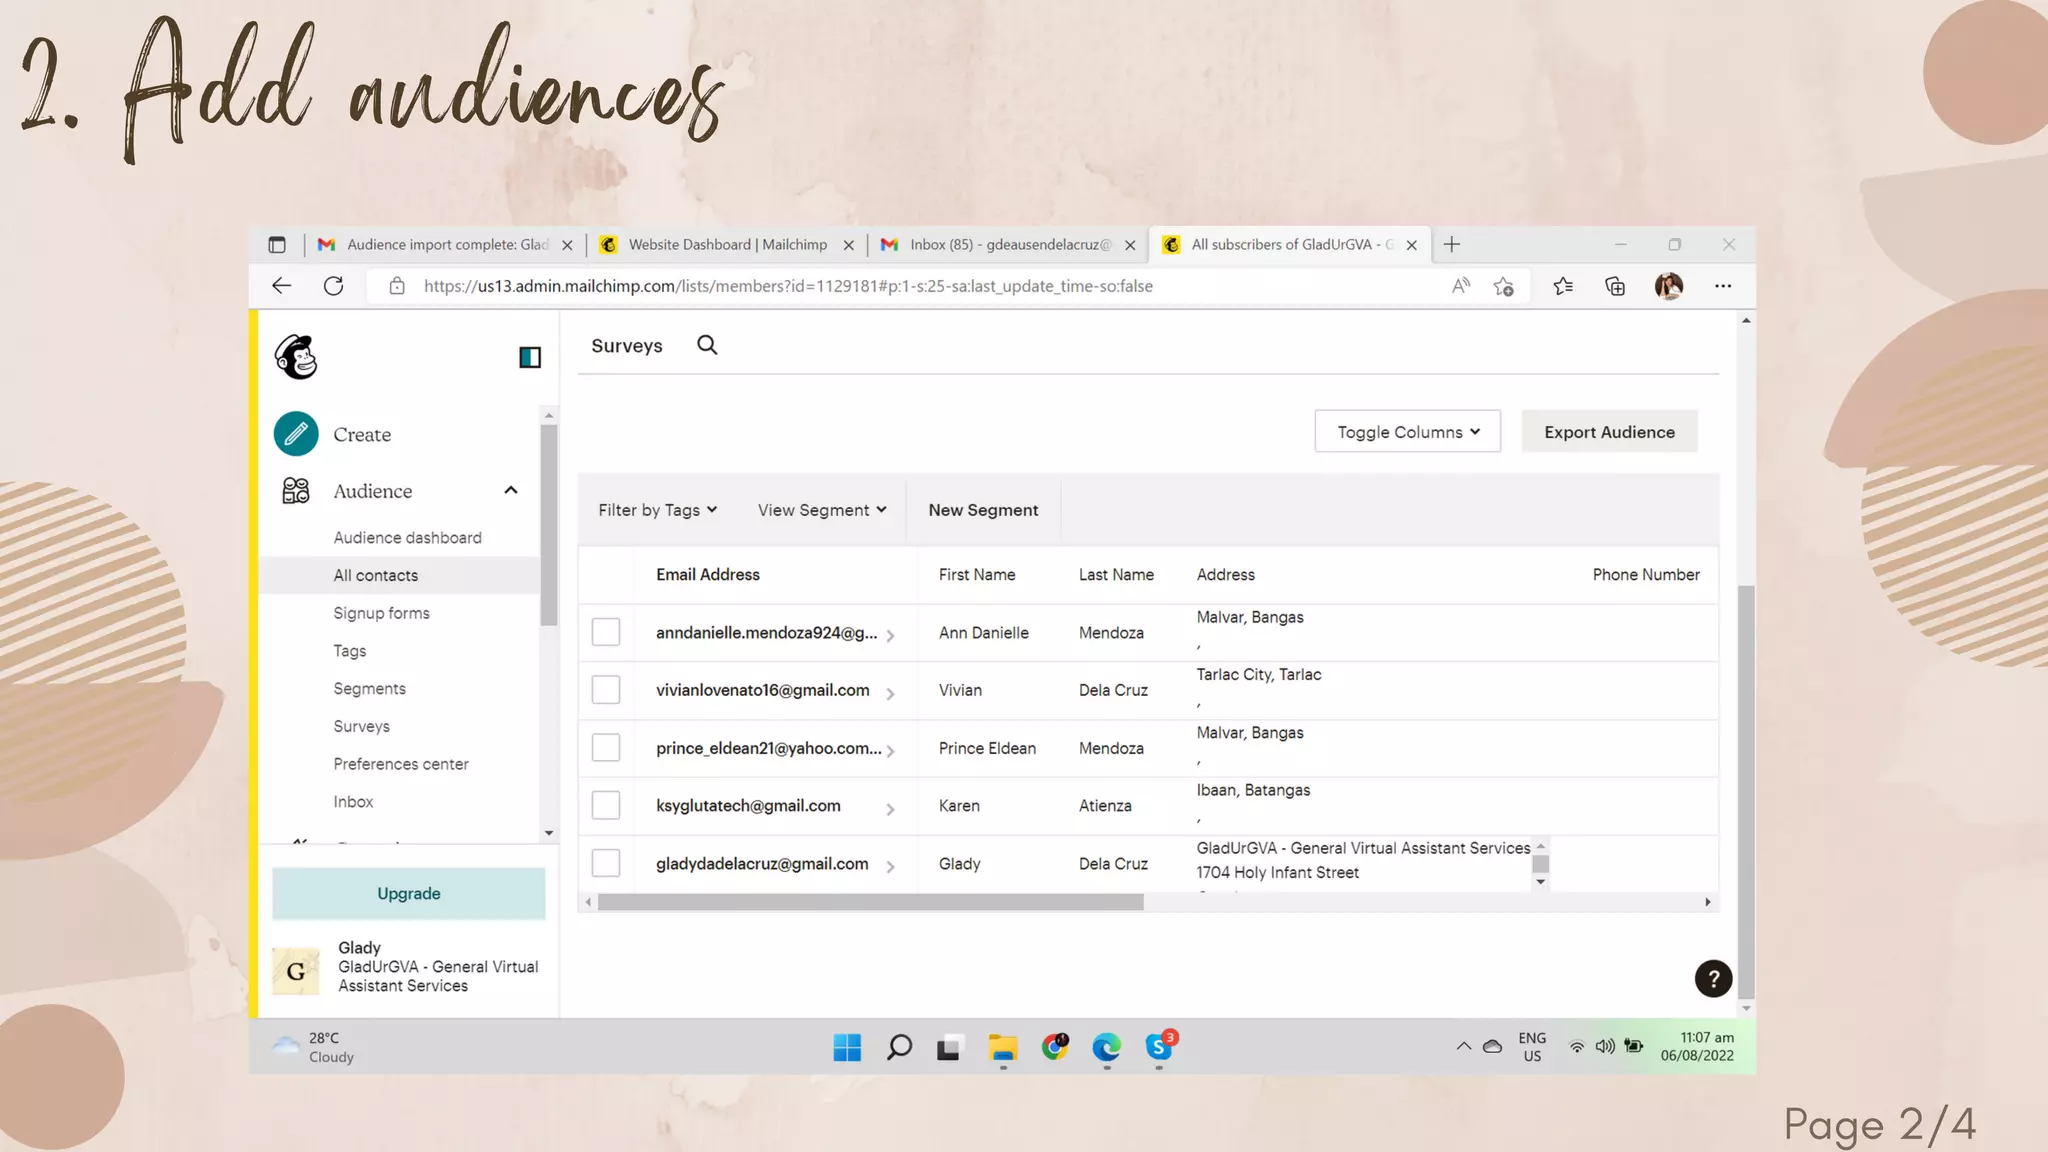Check the box for anndanielle.mendoza924 contact
The image size is (2048, 1152).
pyautogui.click(x=606, y=632)
